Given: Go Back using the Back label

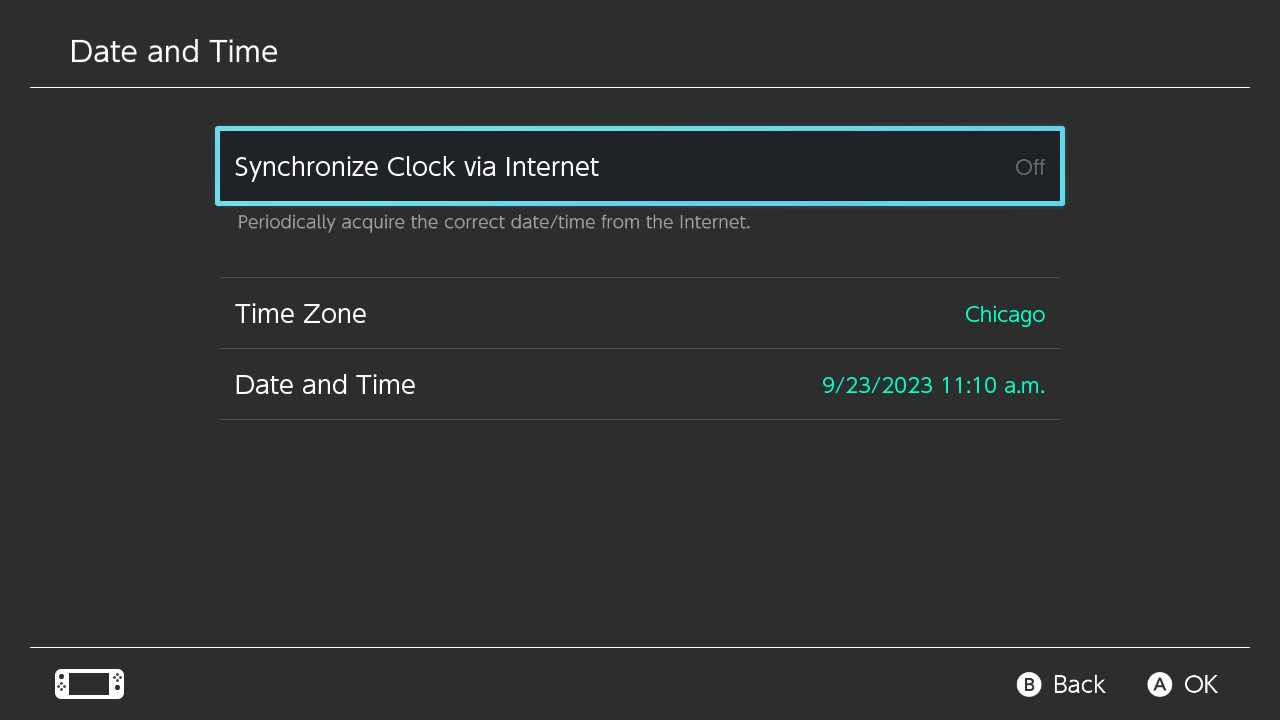Looking at the screenshot, I should 1078,684.
